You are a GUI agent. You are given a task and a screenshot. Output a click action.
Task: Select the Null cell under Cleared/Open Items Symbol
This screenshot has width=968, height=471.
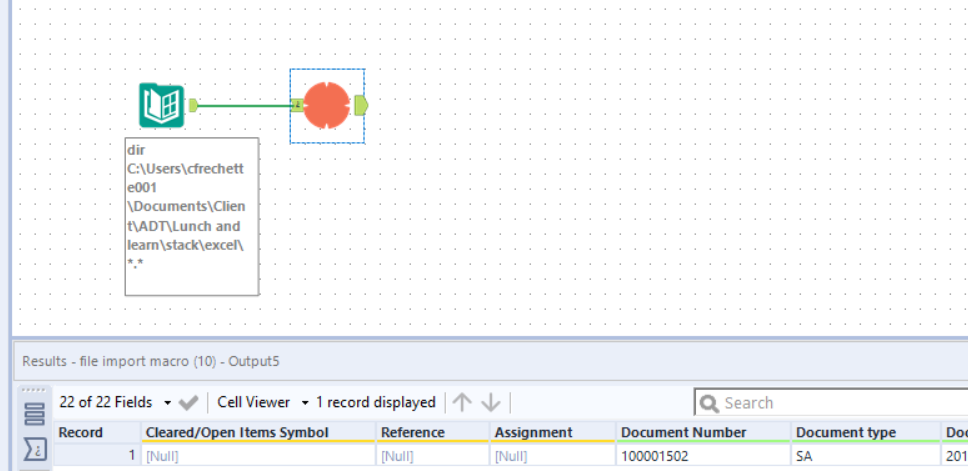pyautogui.click(x=258, y=456)
